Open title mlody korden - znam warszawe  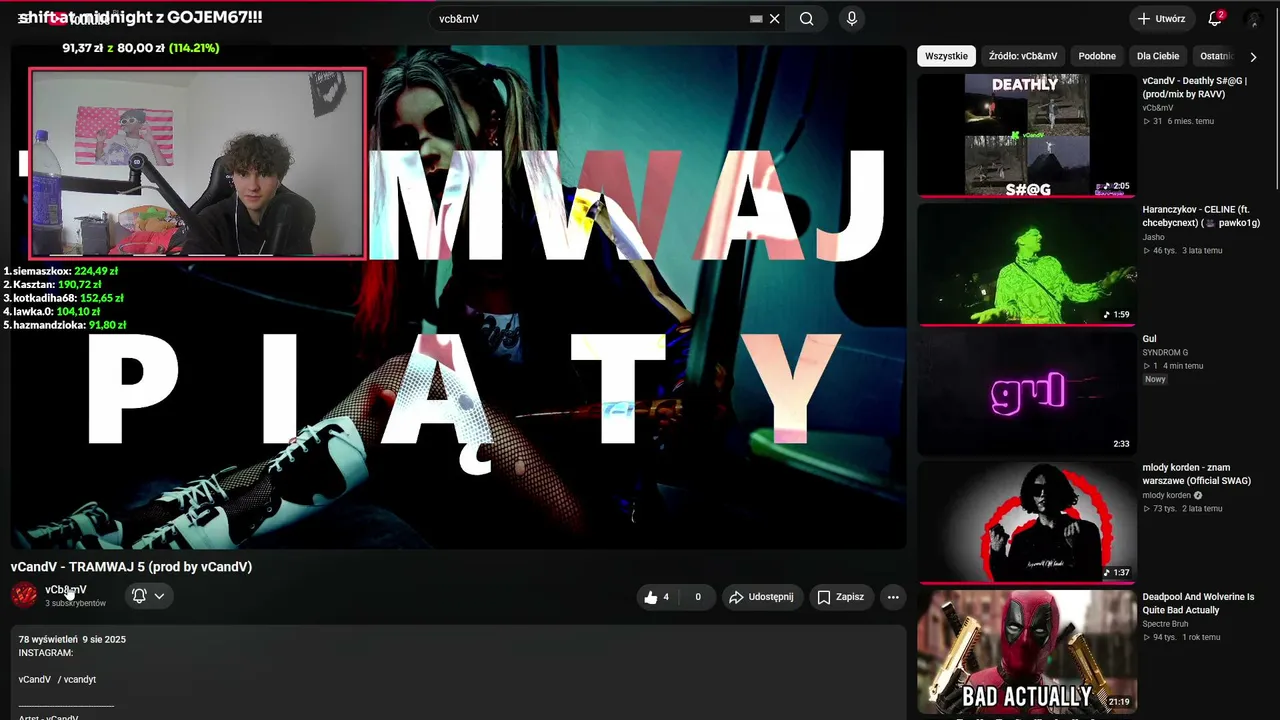[1197, 474]
